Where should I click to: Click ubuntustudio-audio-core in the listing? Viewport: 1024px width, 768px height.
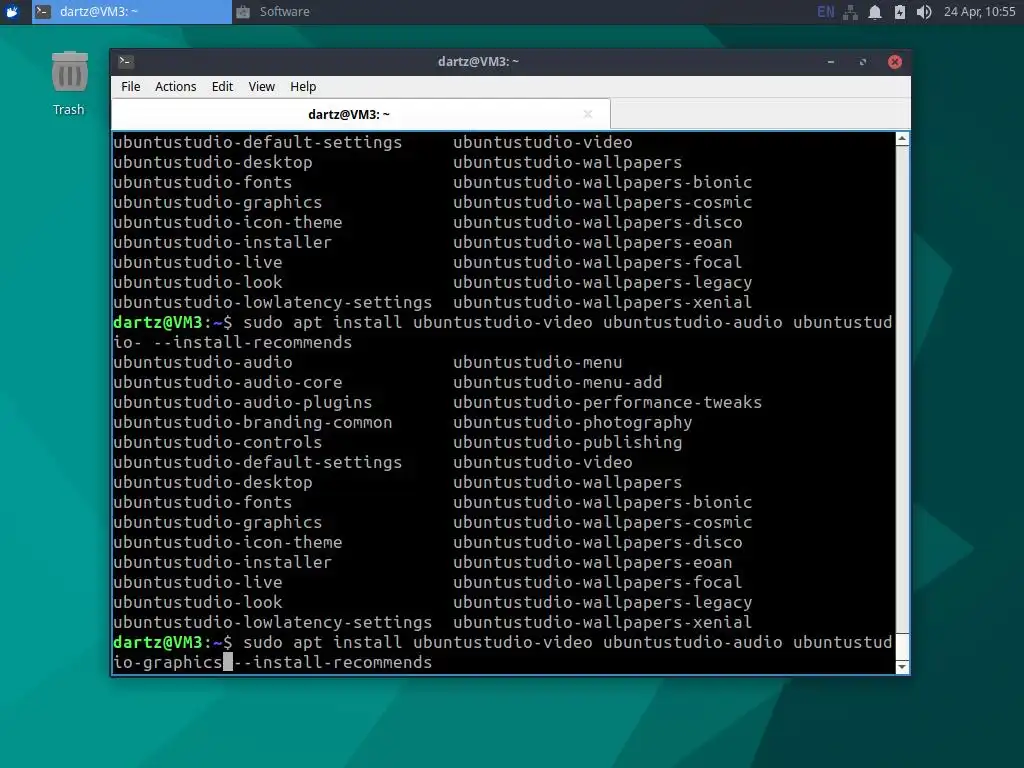point(227,382)
